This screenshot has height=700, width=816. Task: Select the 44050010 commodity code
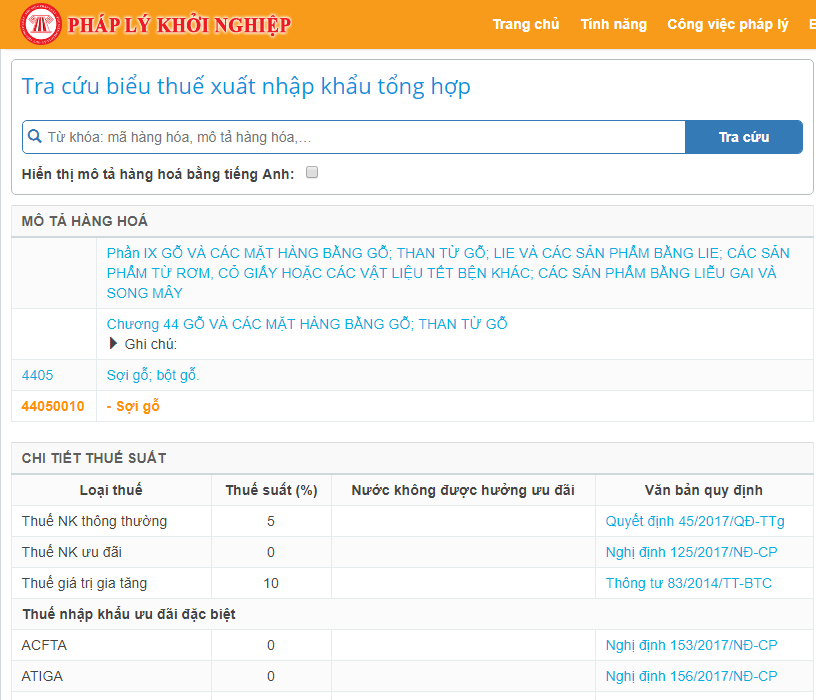(x=53, y=406)
